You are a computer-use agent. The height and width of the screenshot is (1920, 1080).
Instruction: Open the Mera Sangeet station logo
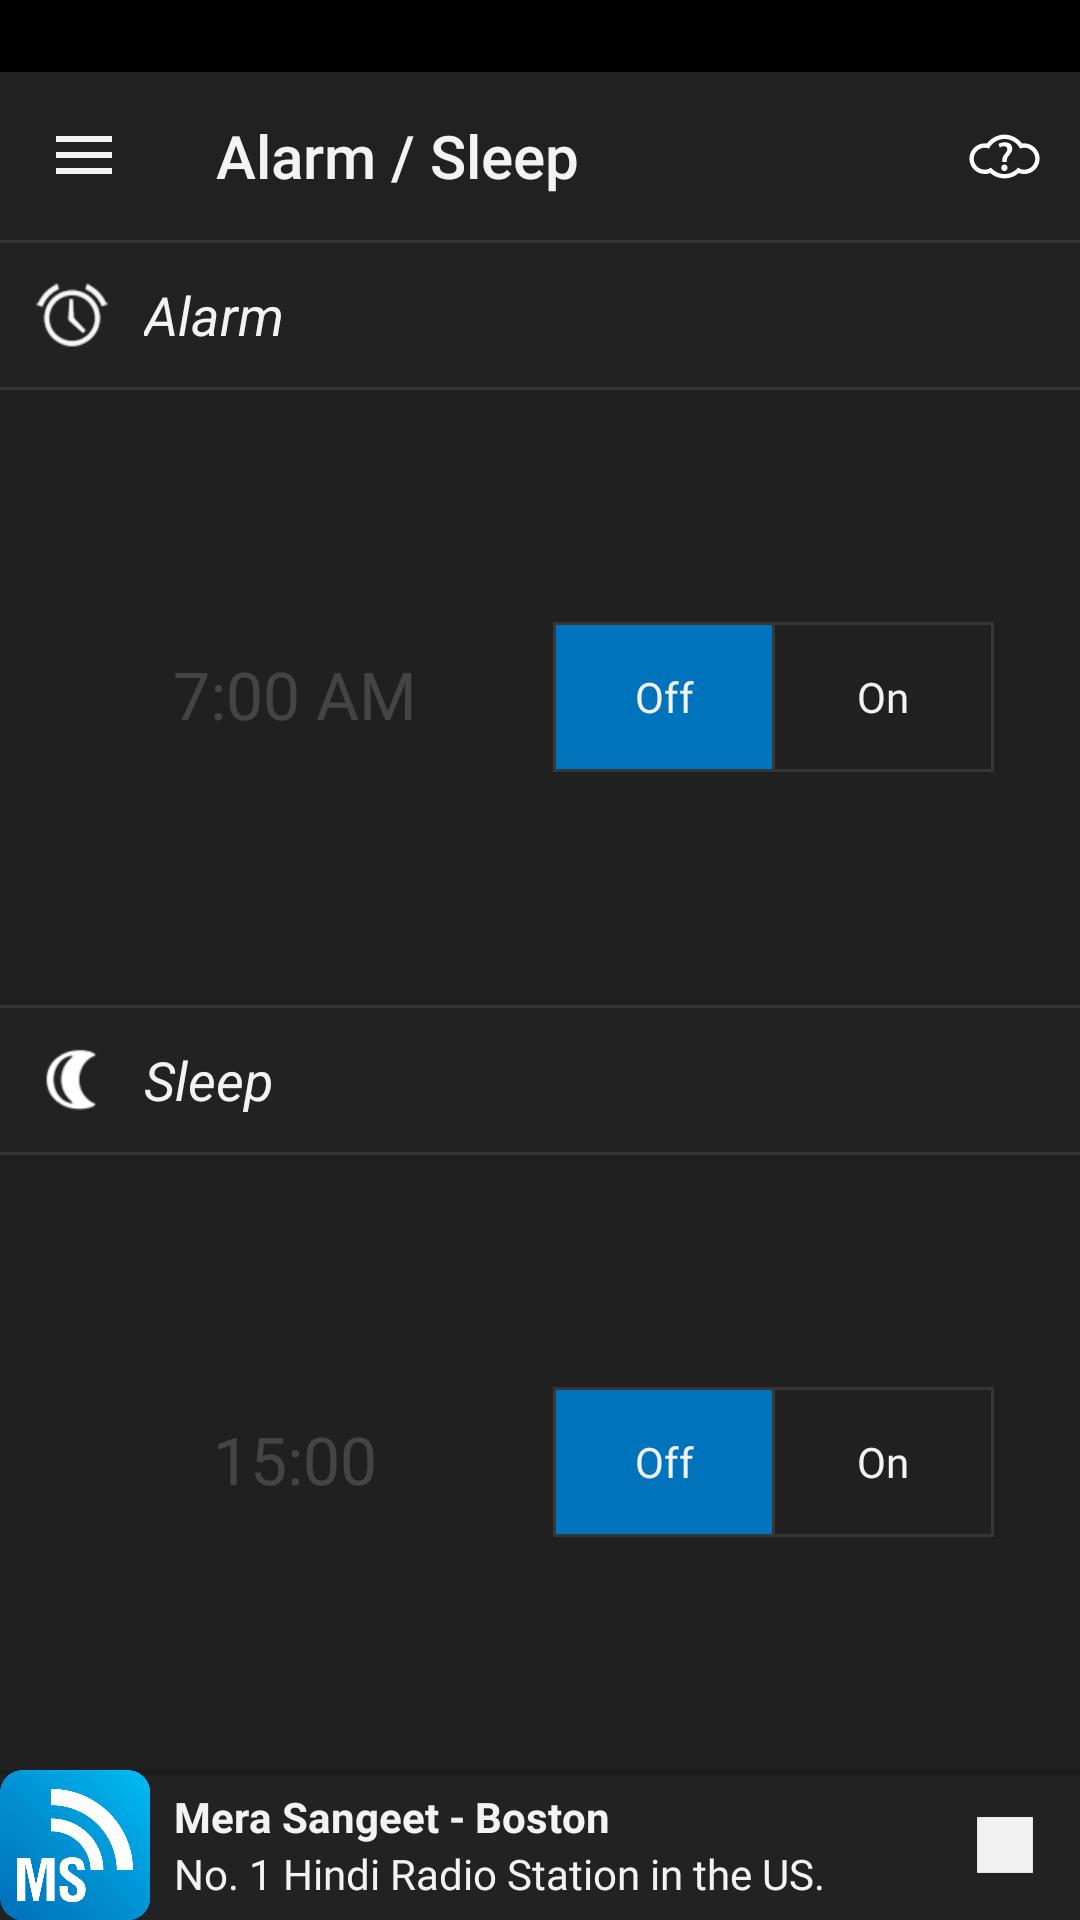[x=75, y=1844]
